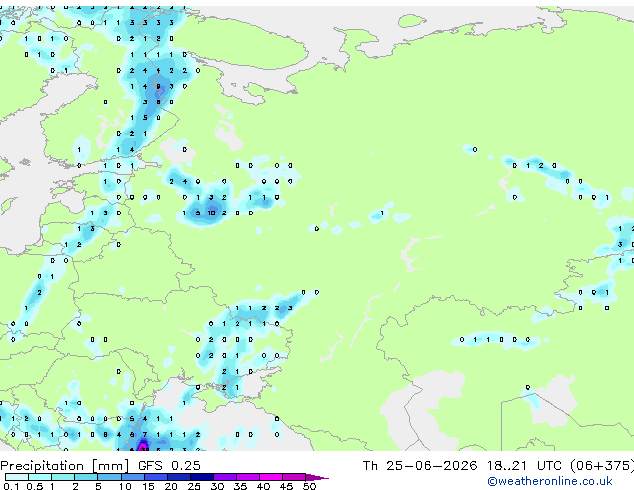Select the 0.5–1 mm legend color swatch

pyautogui.click(x=40, y=477)
